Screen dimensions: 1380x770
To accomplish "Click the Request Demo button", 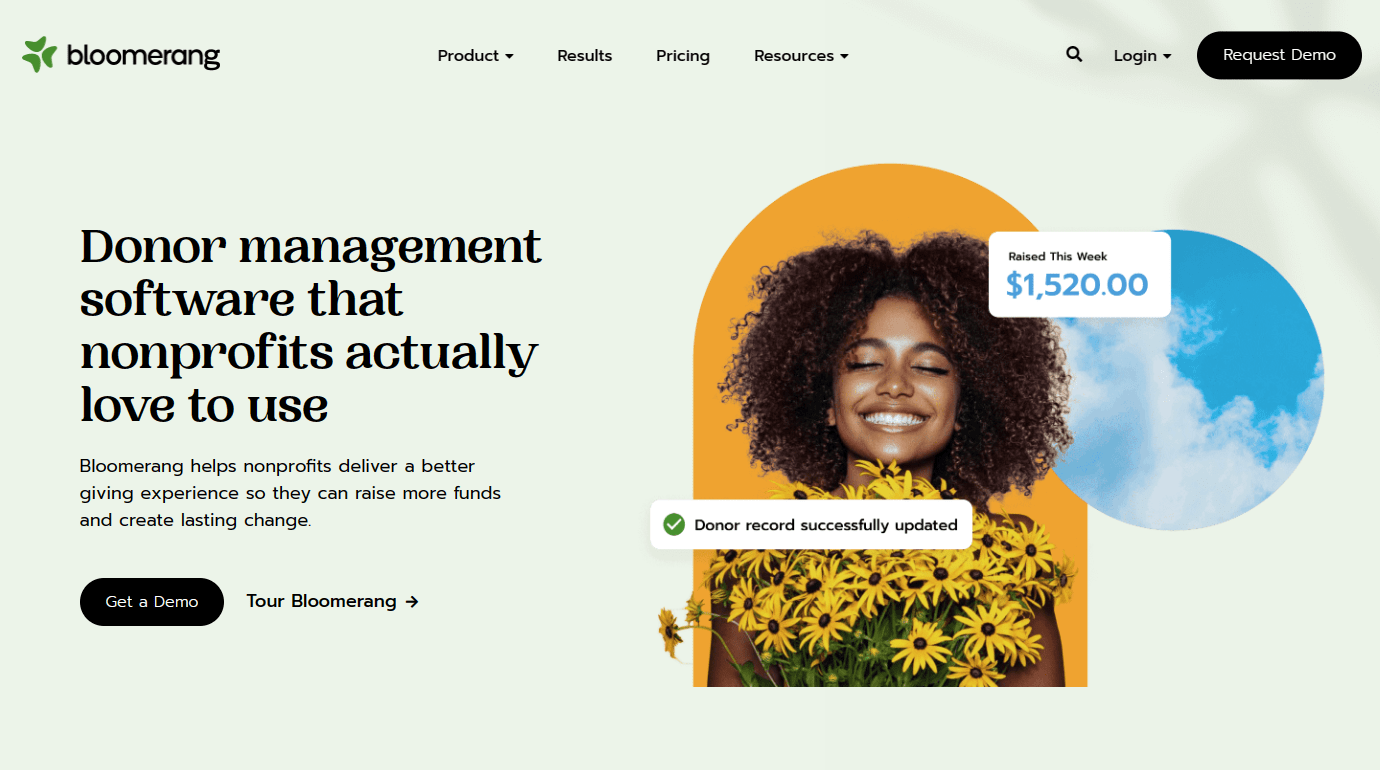I will (1279, 55).
